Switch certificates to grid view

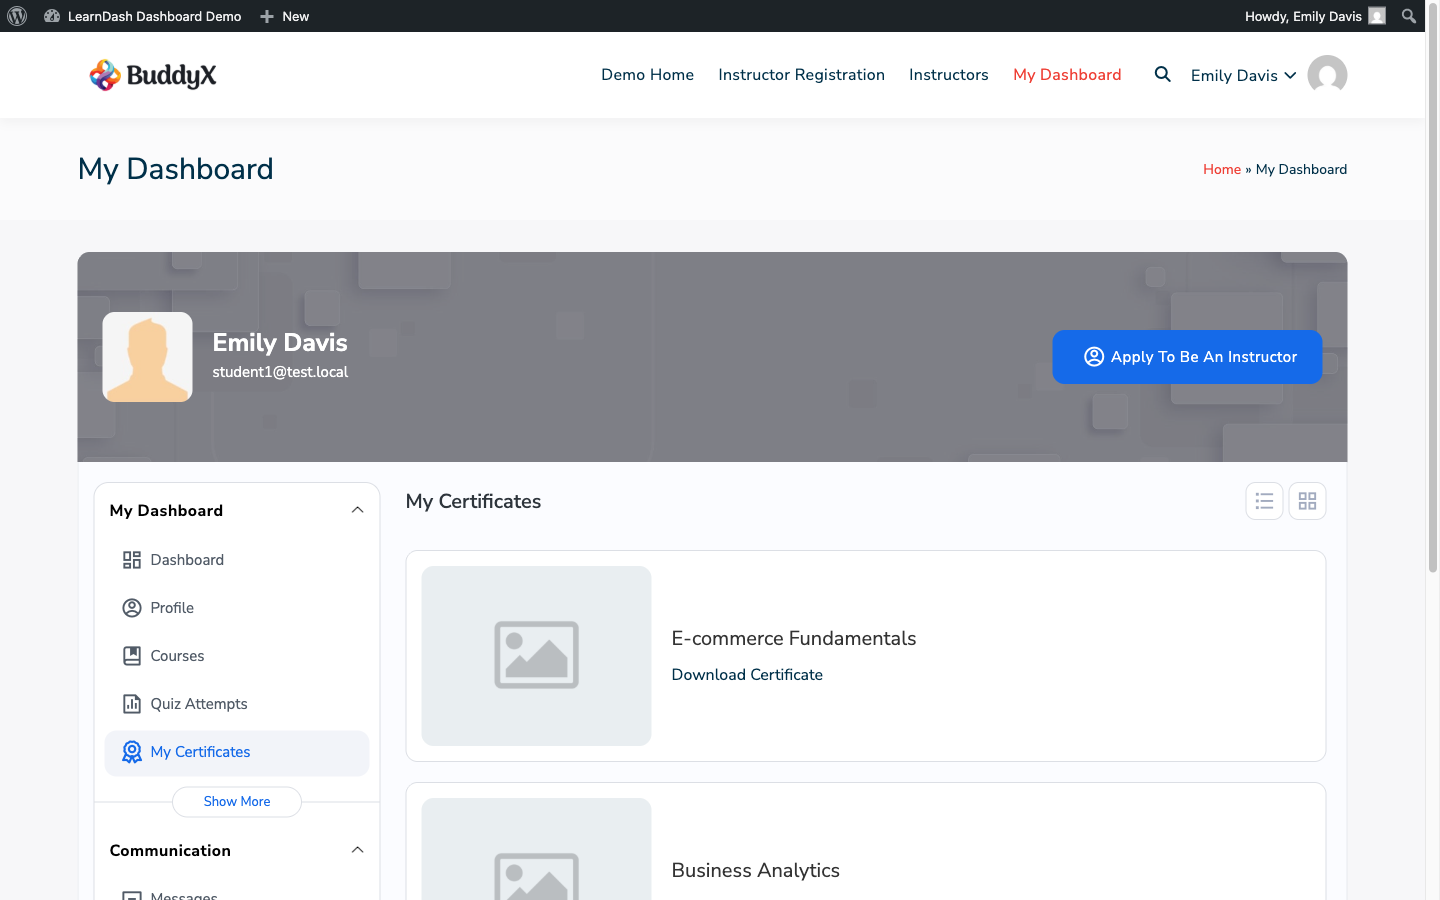click(1307, 501)
